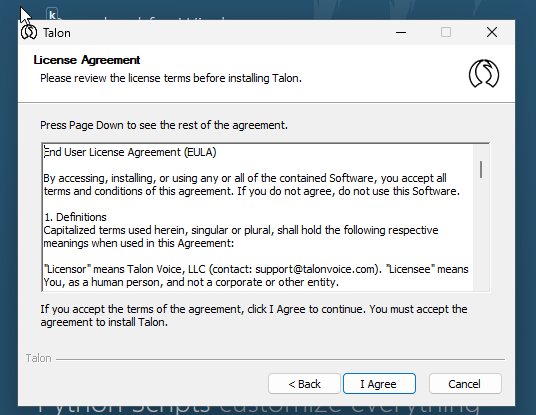The width and height of the screenshot is (536, 415).
Task: Click the 'k' icon behind the installer window
Action: click(x=52, y=14)
